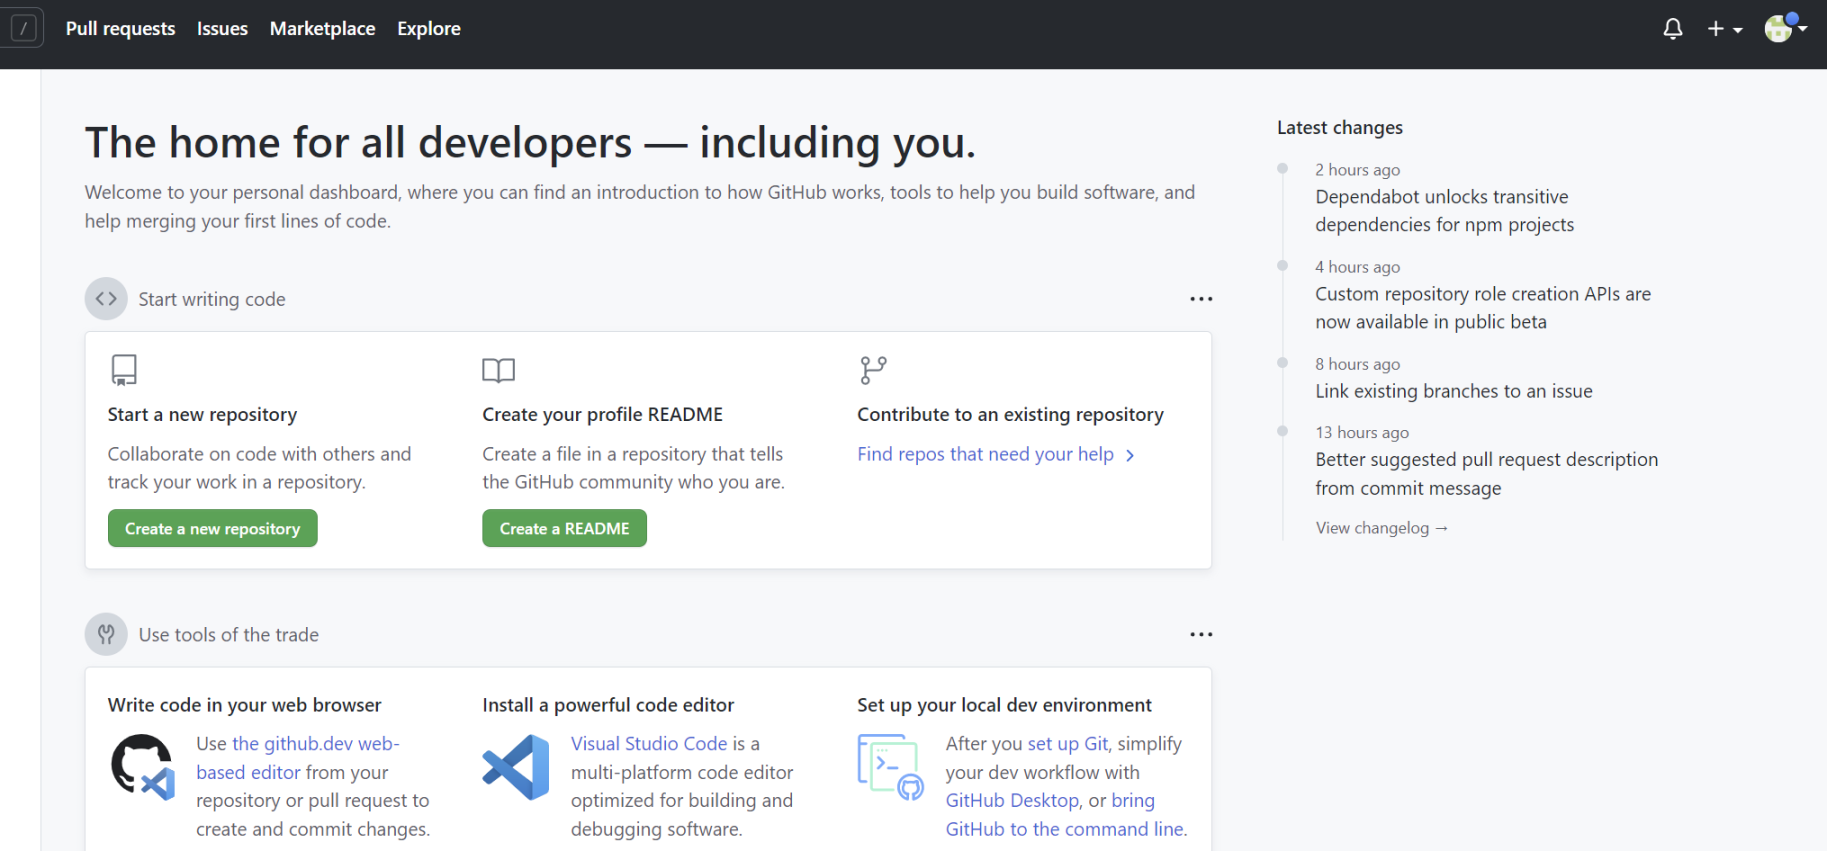1827x851 pixels.
Task: Open the notifications bell
Action: tap(1672, 29)
